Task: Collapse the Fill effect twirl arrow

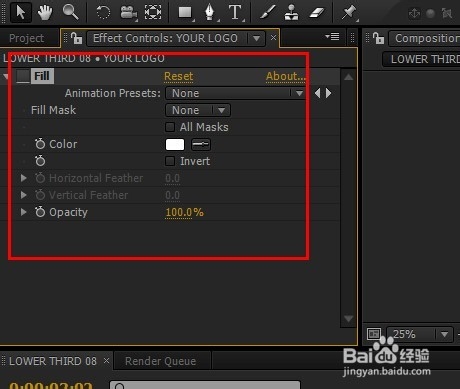Action: pyautogui.click(x=6, y=77)
